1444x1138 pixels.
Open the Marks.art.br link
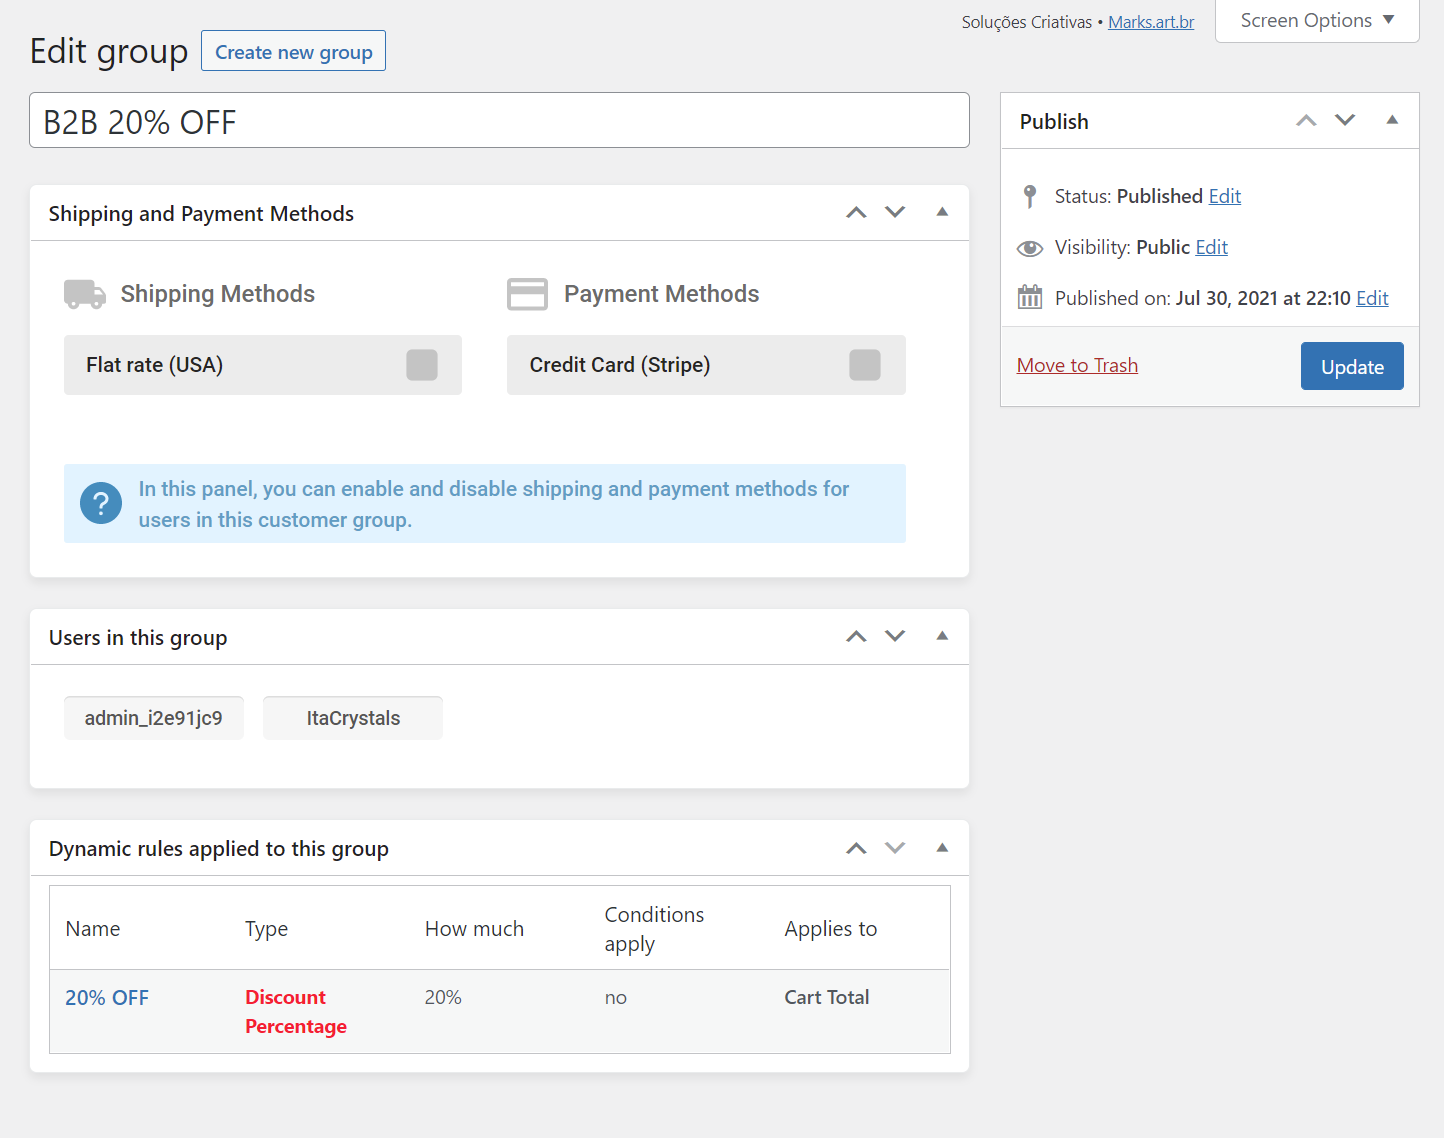pos(1151,22)
